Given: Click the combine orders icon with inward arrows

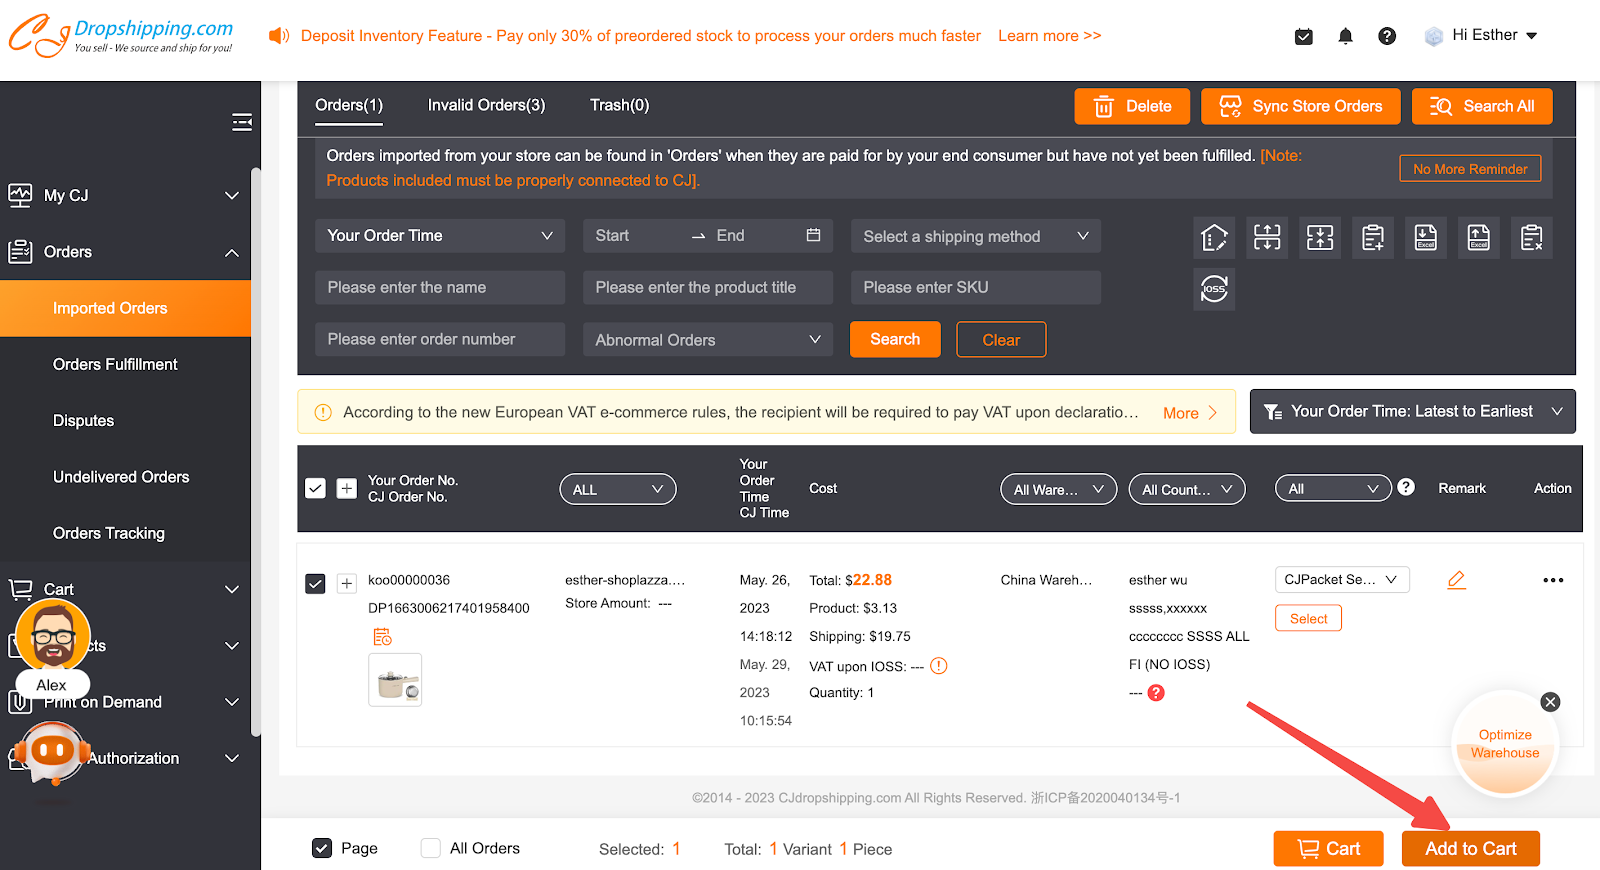Looking at the screenshot, I should click(1320, 238).
